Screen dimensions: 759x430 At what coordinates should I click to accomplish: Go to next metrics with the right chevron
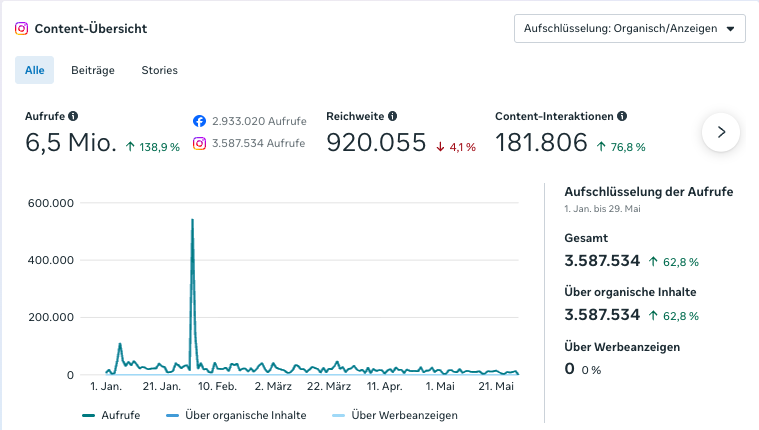tap(721, 132)
